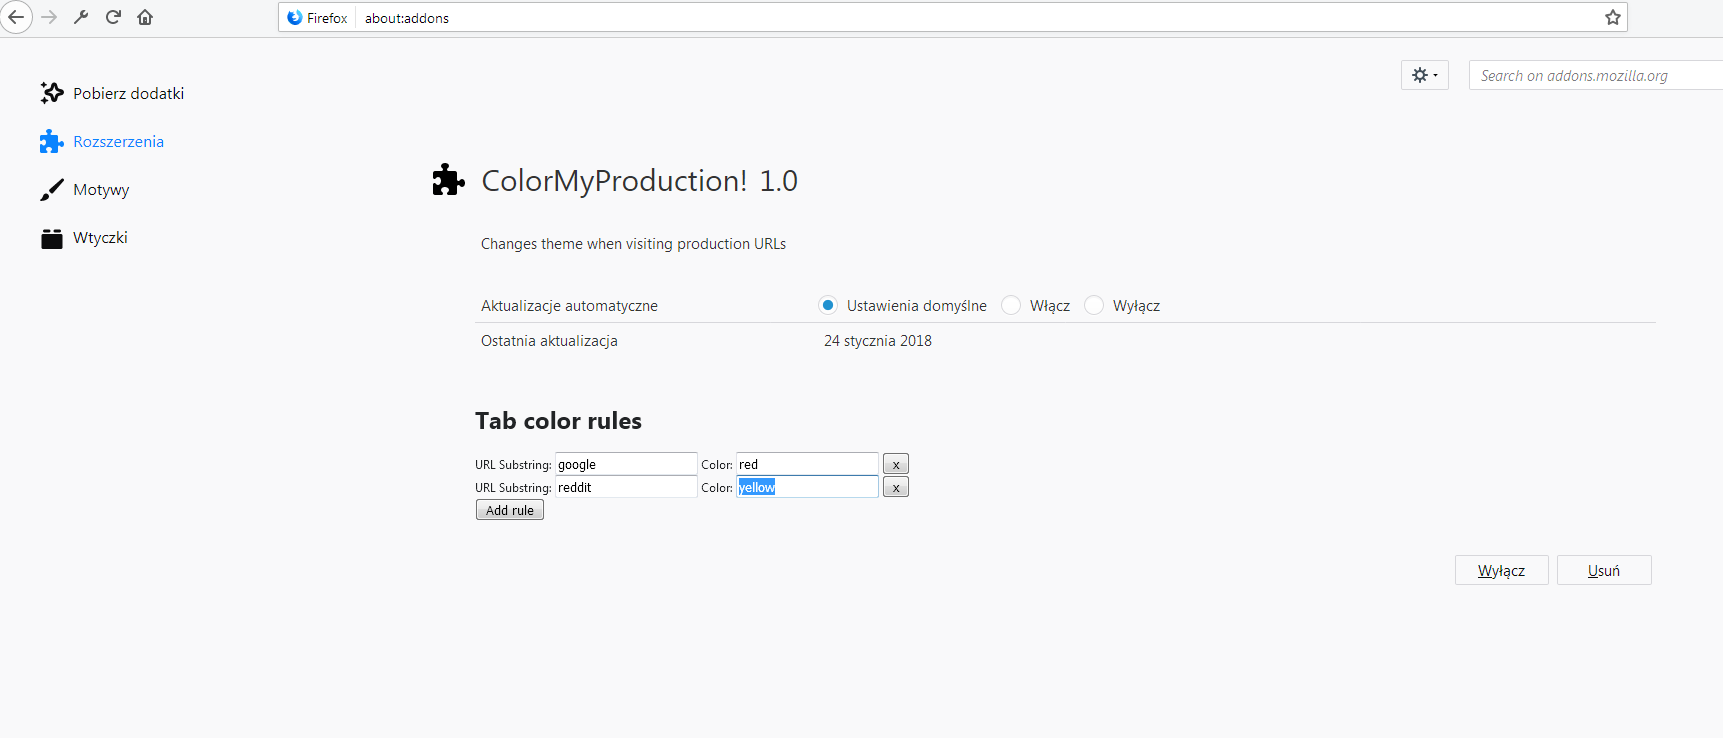1723x738 pixels.
Task: Go to the home page icon
Action: coord(145,17)
